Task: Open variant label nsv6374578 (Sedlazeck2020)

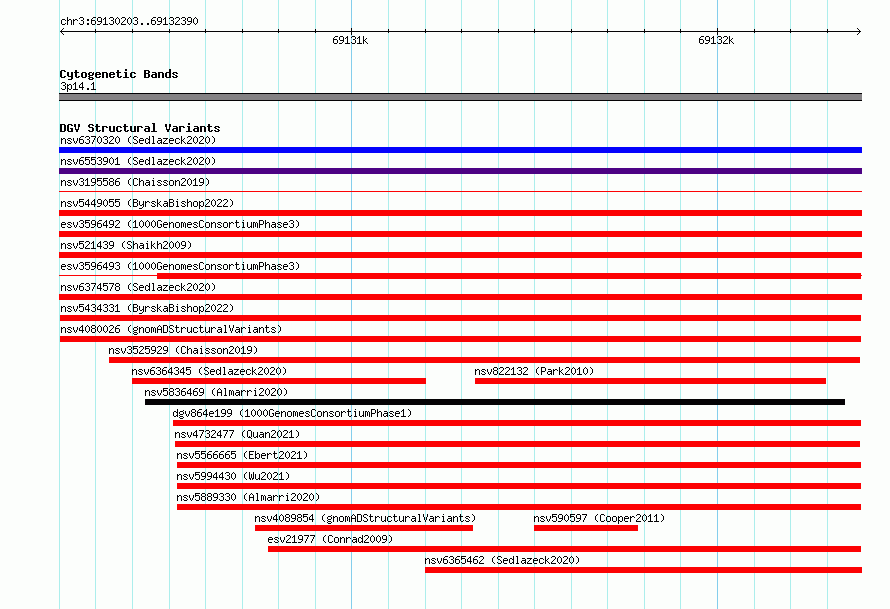Action: coord(138,287)
